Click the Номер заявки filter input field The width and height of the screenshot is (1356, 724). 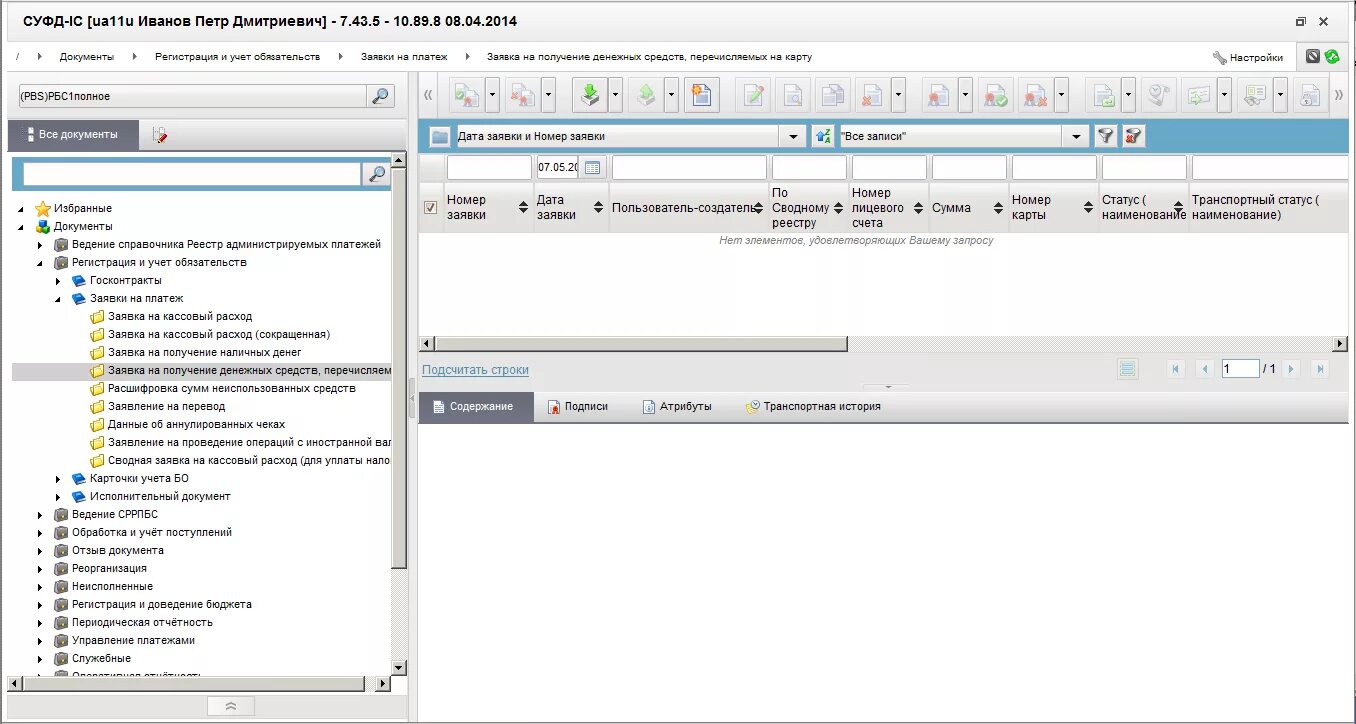coord(489,167)
